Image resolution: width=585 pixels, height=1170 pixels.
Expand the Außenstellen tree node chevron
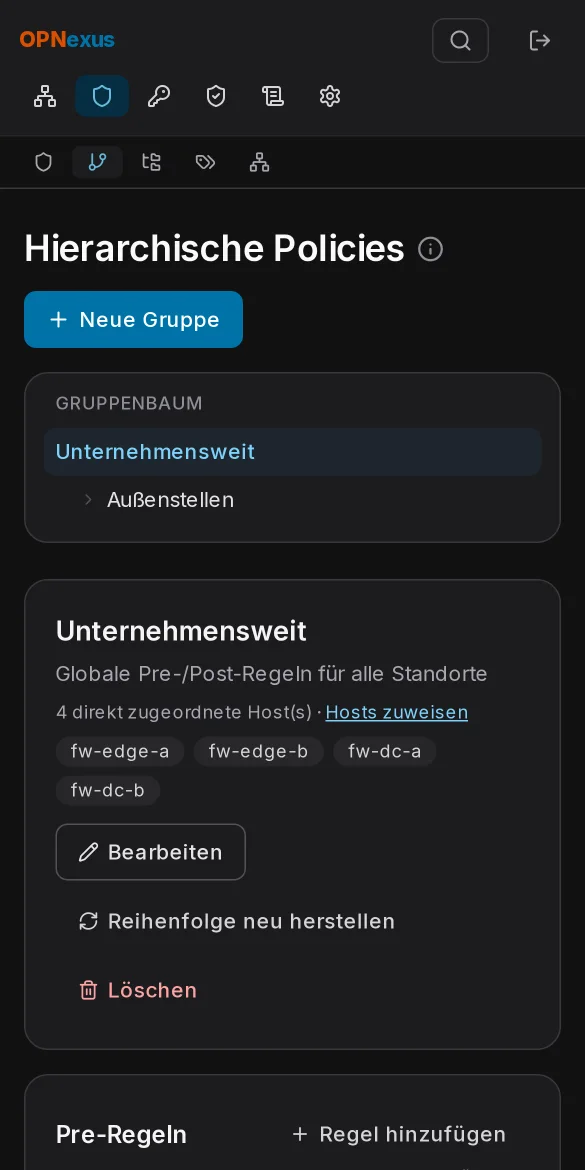88,499
